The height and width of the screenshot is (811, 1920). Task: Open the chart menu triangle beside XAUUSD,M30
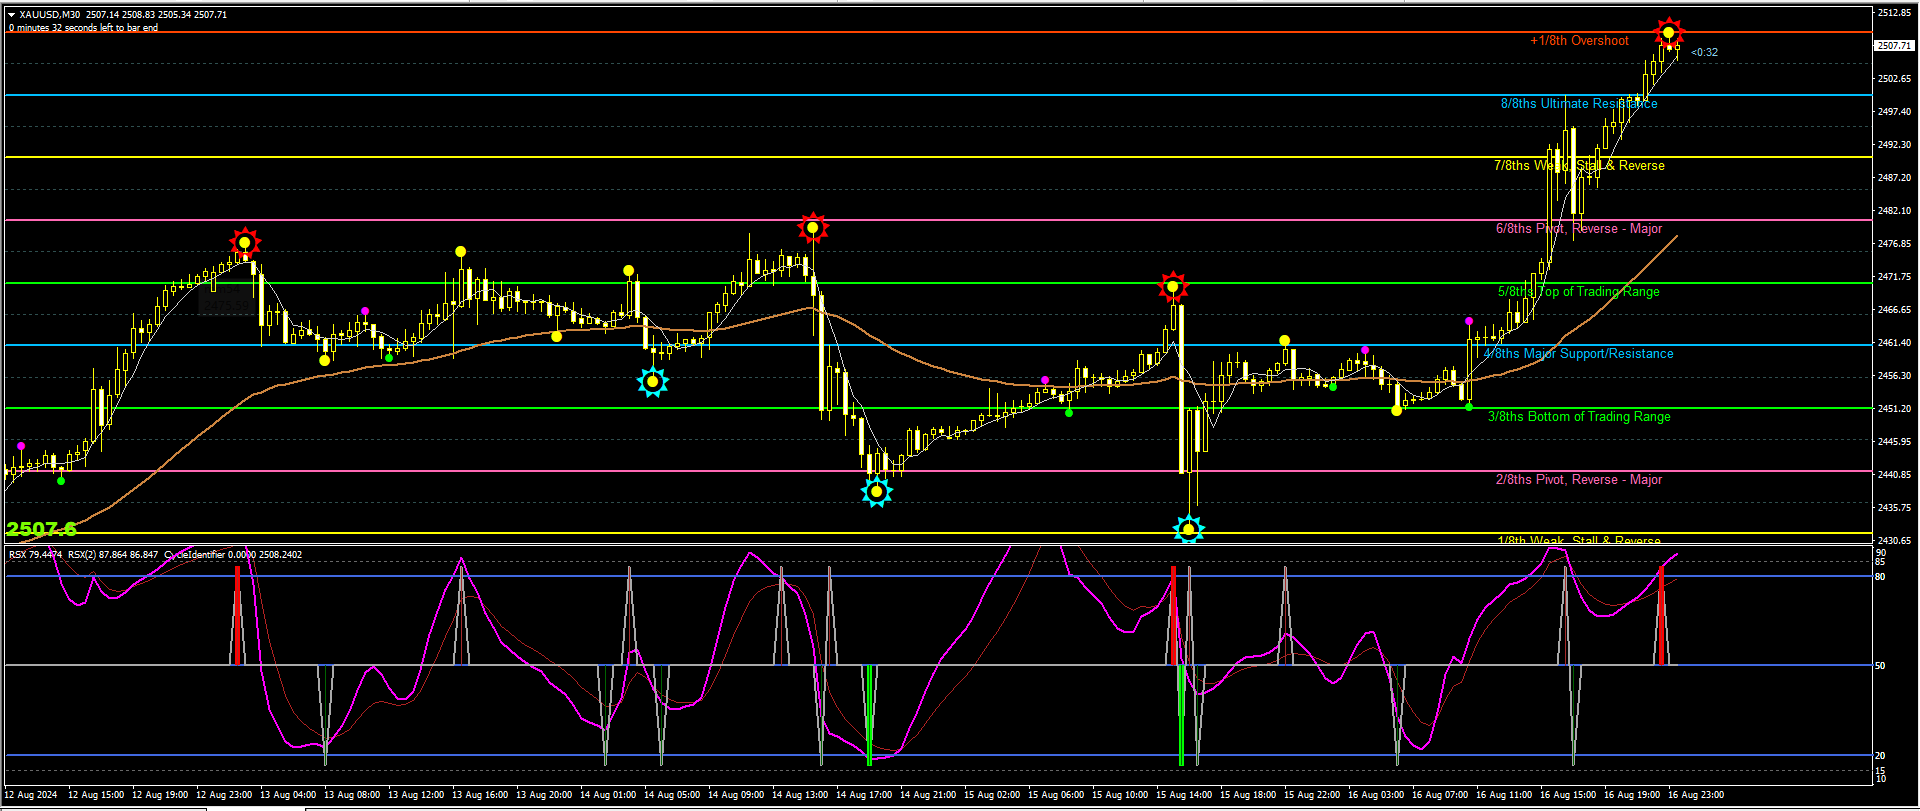(x=12, y=15)
